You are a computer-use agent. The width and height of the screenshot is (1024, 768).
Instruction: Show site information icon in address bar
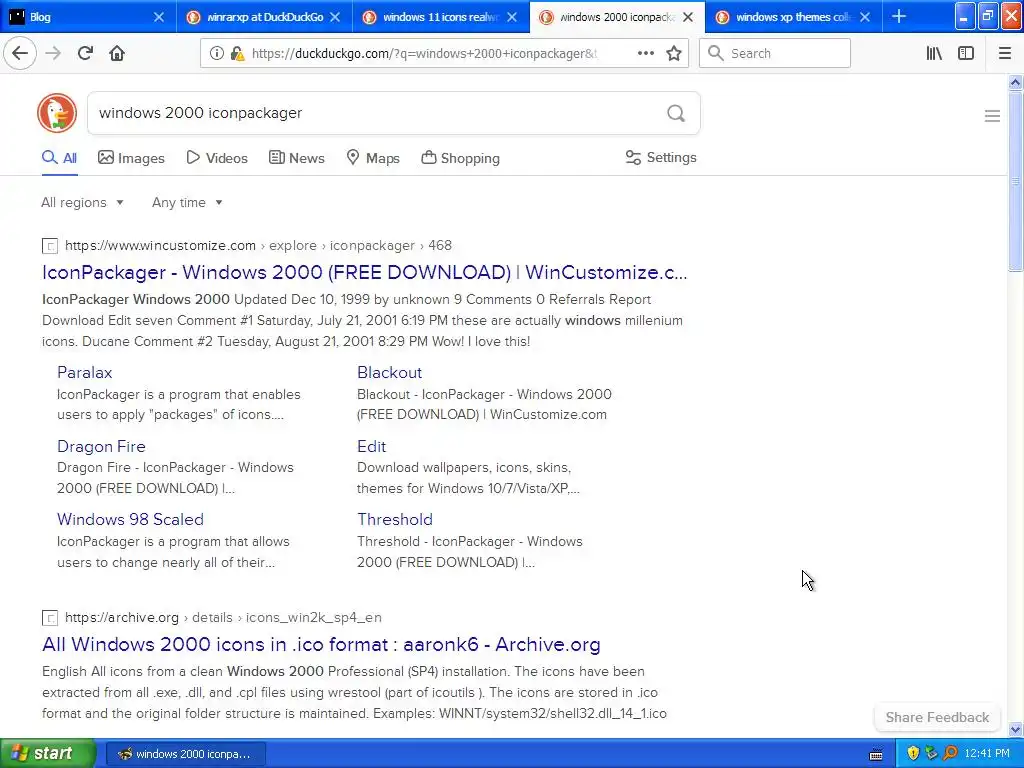216,54
